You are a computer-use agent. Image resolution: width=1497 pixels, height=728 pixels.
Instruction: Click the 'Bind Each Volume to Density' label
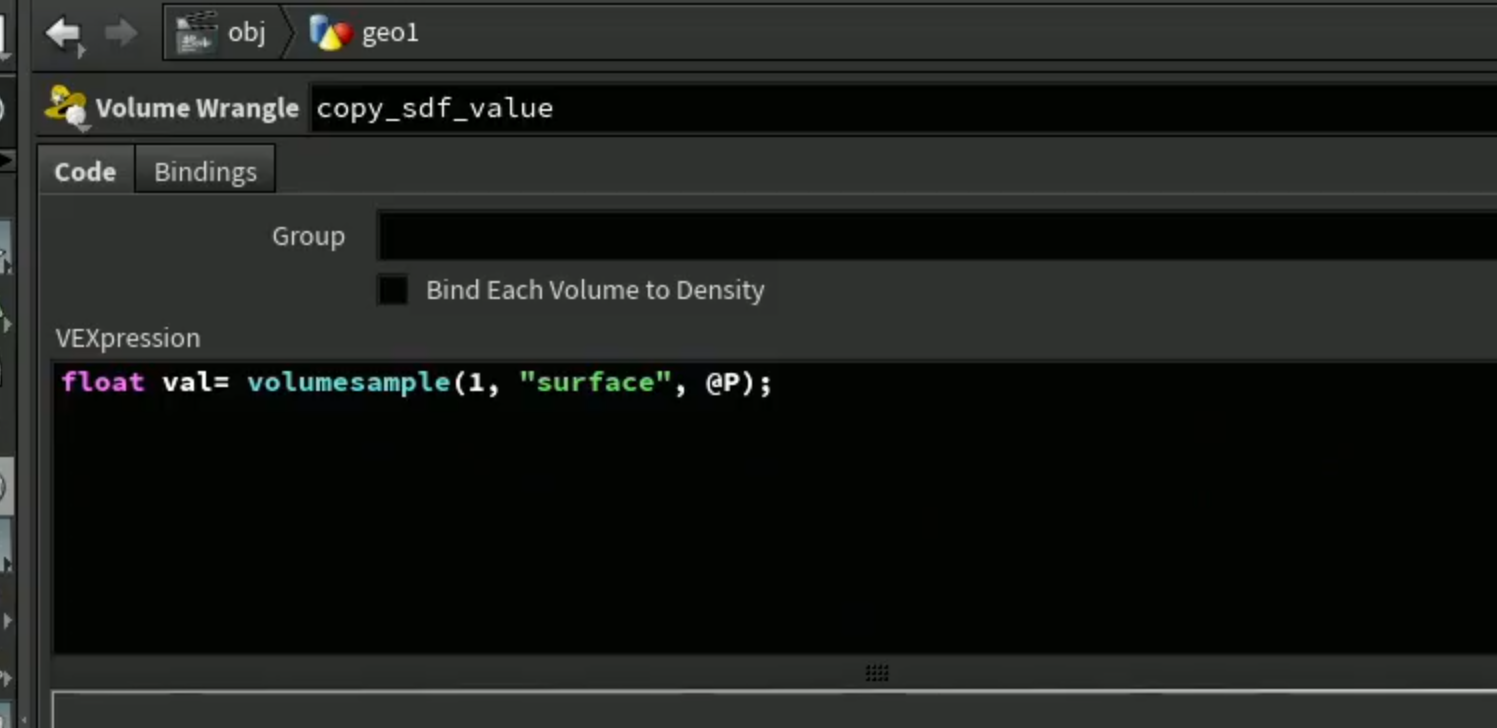595,290
